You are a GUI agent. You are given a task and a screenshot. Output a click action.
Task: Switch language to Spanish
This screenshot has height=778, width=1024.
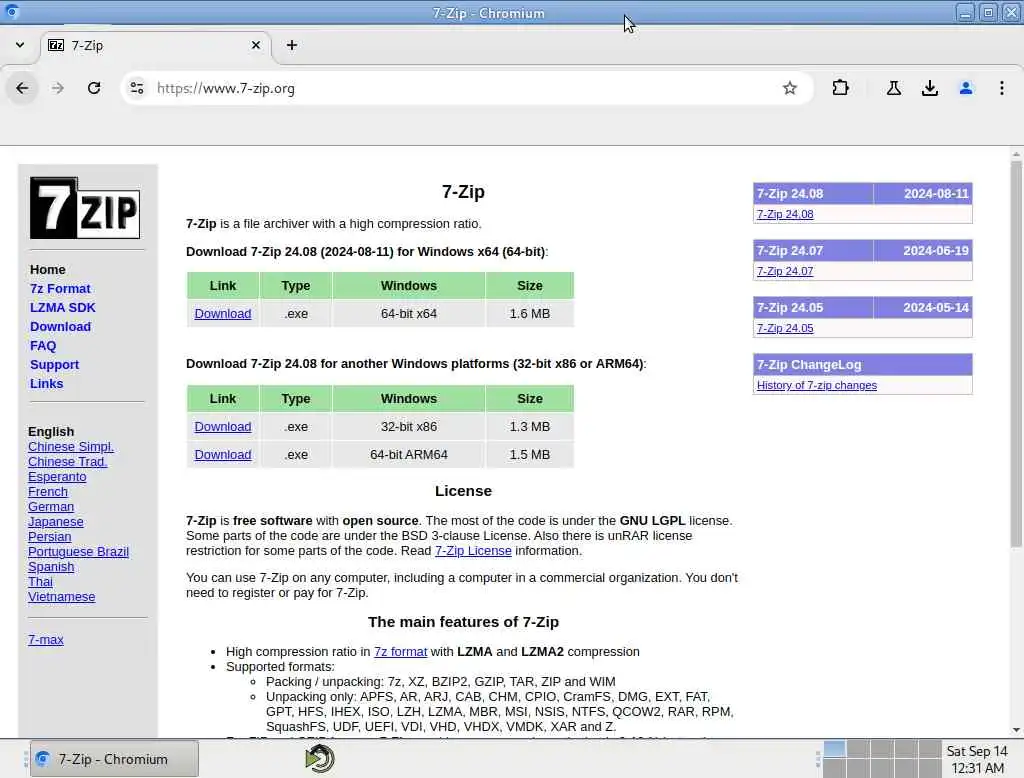point(51,567)
